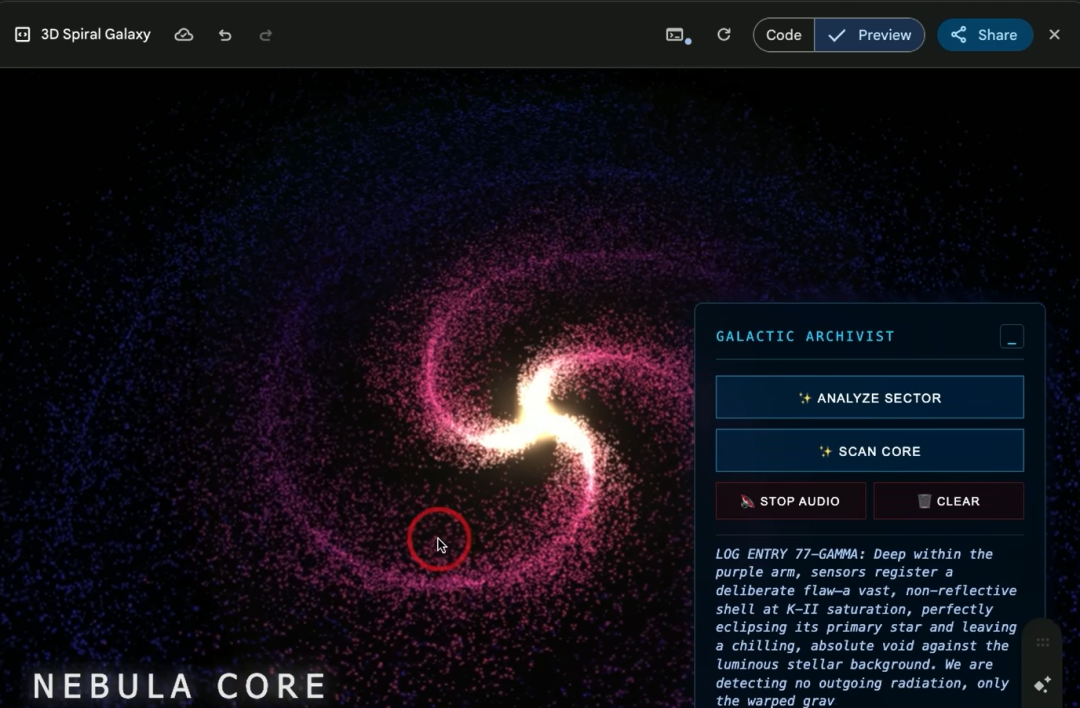The height and width of the screenshot is (708, 1080).
Task: Open the console terminal icon
Action: coord(676,35)
